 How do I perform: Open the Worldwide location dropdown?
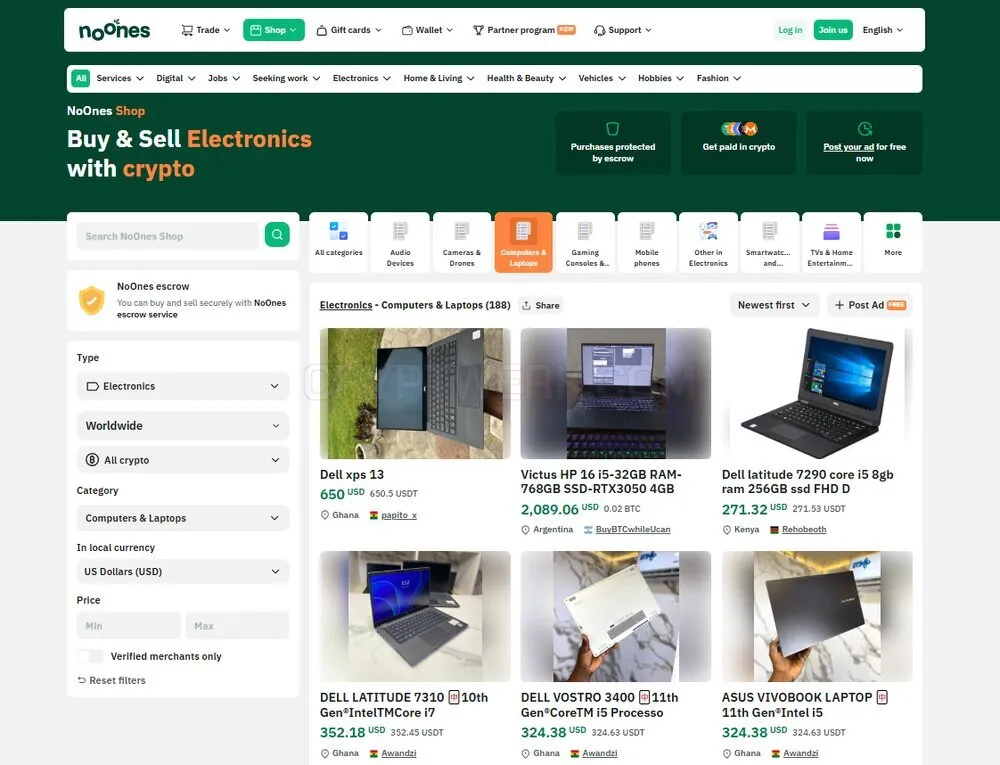click(183, 425)
